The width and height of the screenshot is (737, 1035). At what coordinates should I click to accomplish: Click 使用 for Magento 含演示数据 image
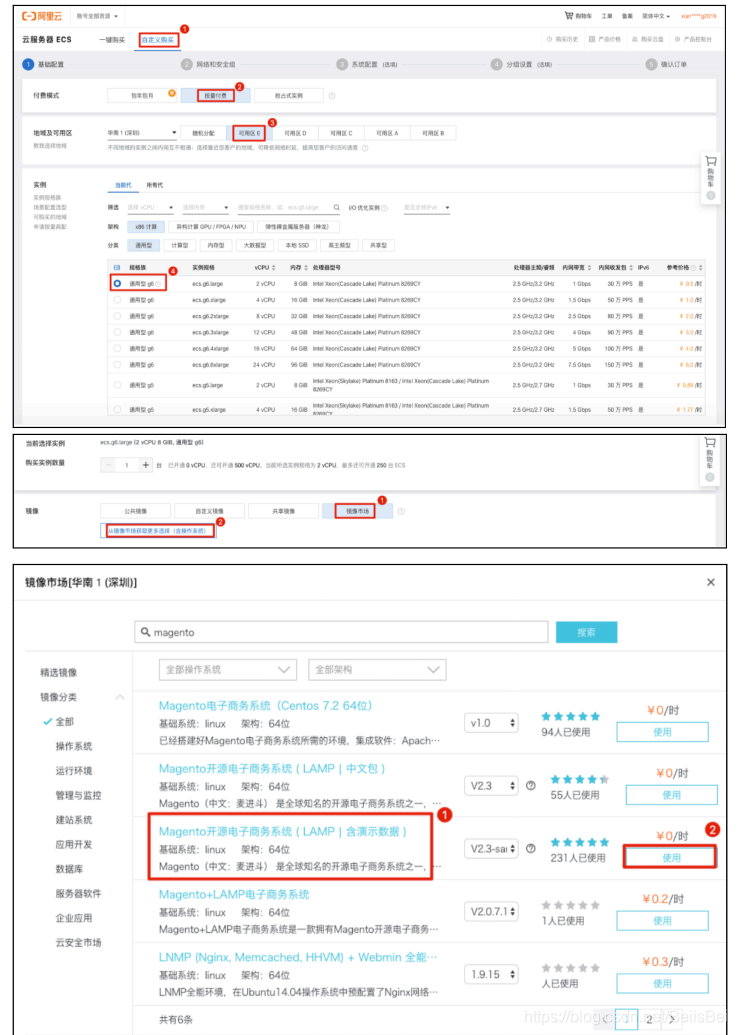click(x=671, y=857)
